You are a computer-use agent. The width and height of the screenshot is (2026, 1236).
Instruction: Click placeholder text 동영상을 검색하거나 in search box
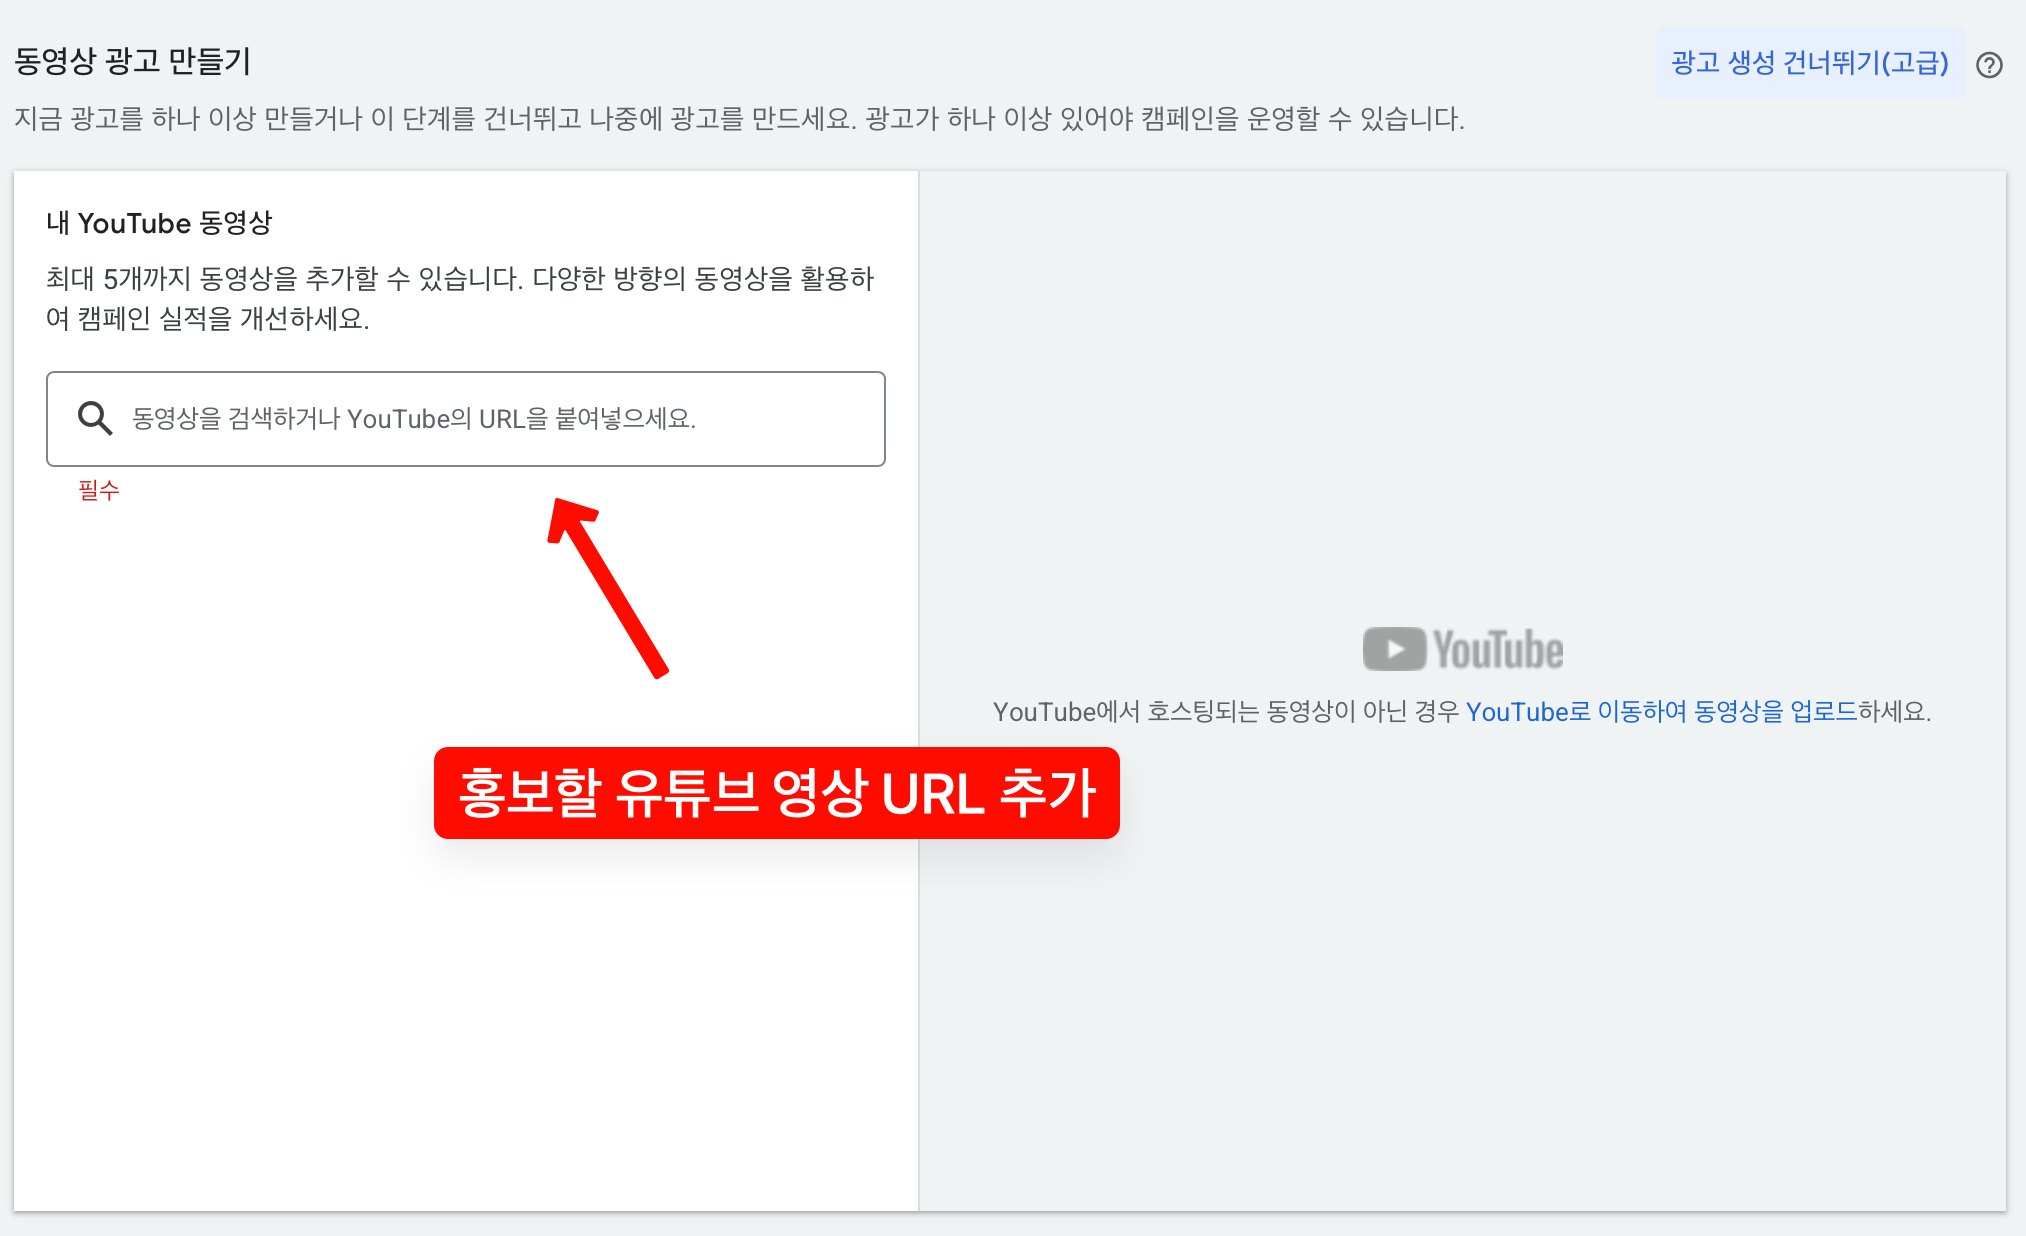coord(238,419)
